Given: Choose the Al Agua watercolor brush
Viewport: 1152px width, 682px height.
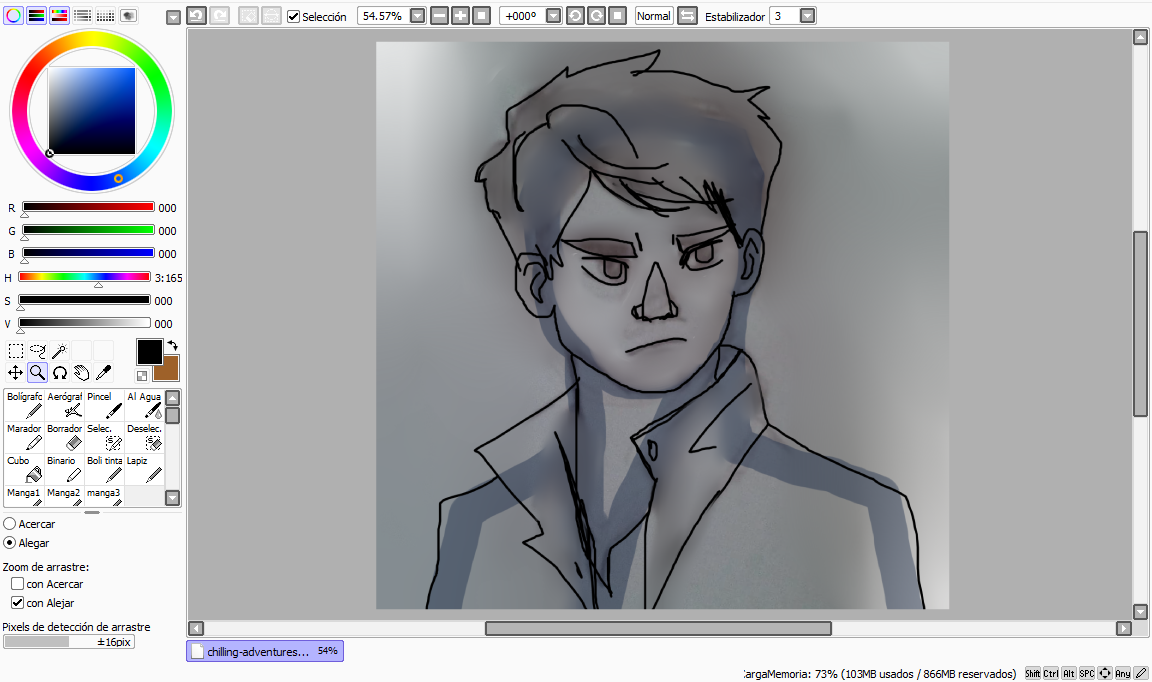Looking at the screenshot, I should coord(144,405).
